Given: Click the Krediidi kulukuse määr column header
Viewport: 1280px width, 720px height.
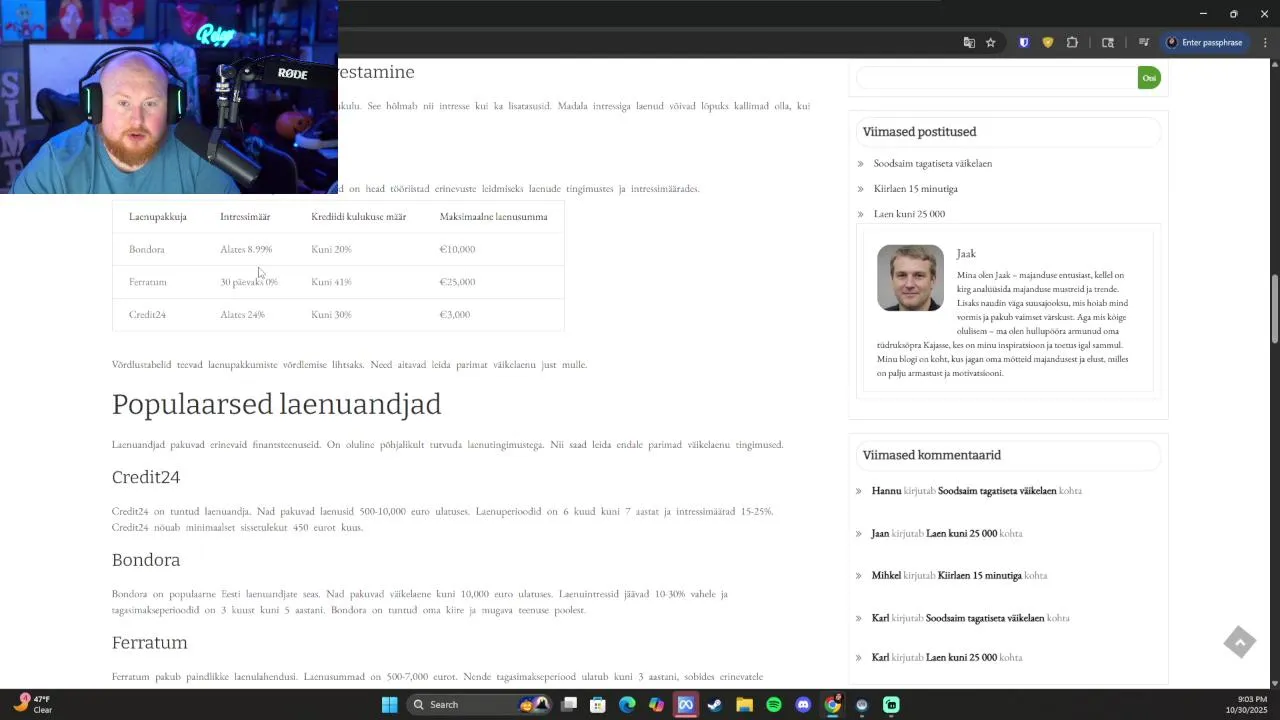Looking at the screenshot, I should point(358,216).
